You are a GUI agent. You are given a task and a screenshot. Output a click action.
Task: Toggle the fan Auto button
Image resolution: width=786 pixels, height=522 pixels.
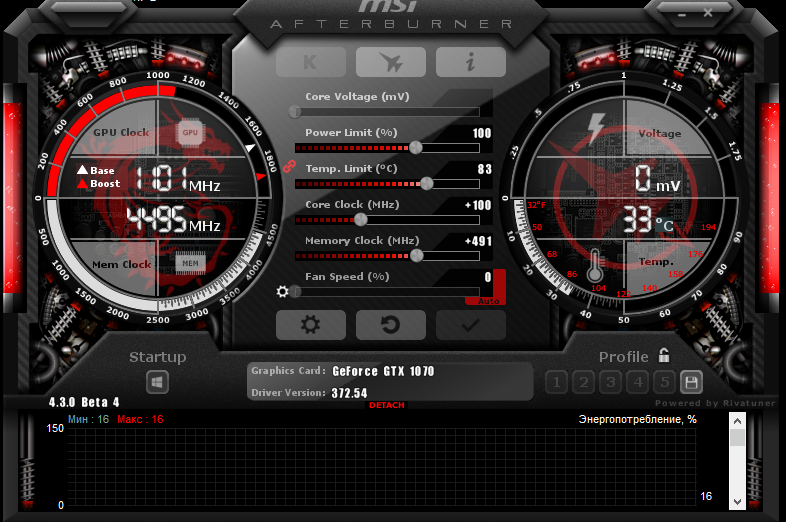coord(488,301)
